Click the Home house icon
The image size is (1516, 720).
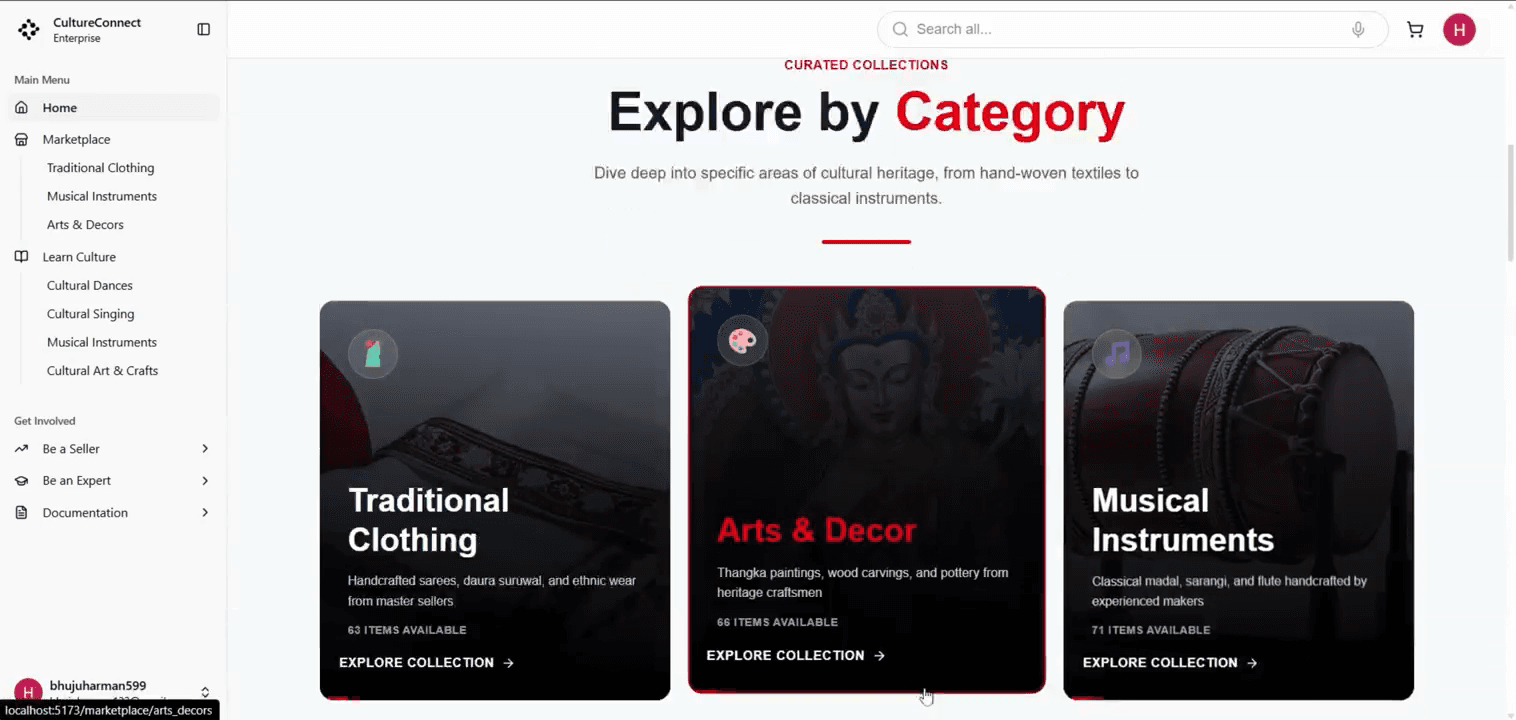click(21, 108)
